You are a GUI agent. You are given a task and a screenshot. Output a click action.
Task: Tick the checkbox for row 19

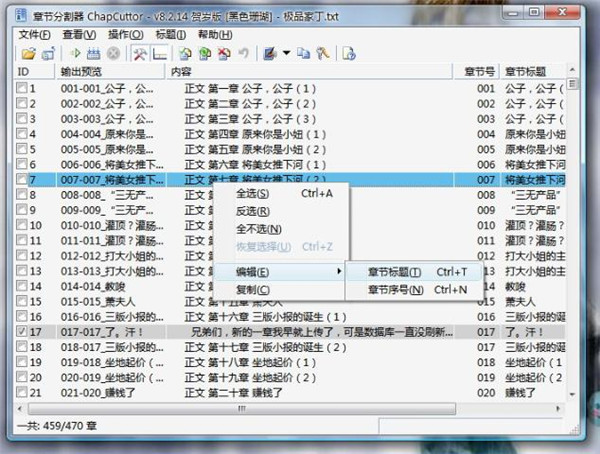click(x=22, y=361)
